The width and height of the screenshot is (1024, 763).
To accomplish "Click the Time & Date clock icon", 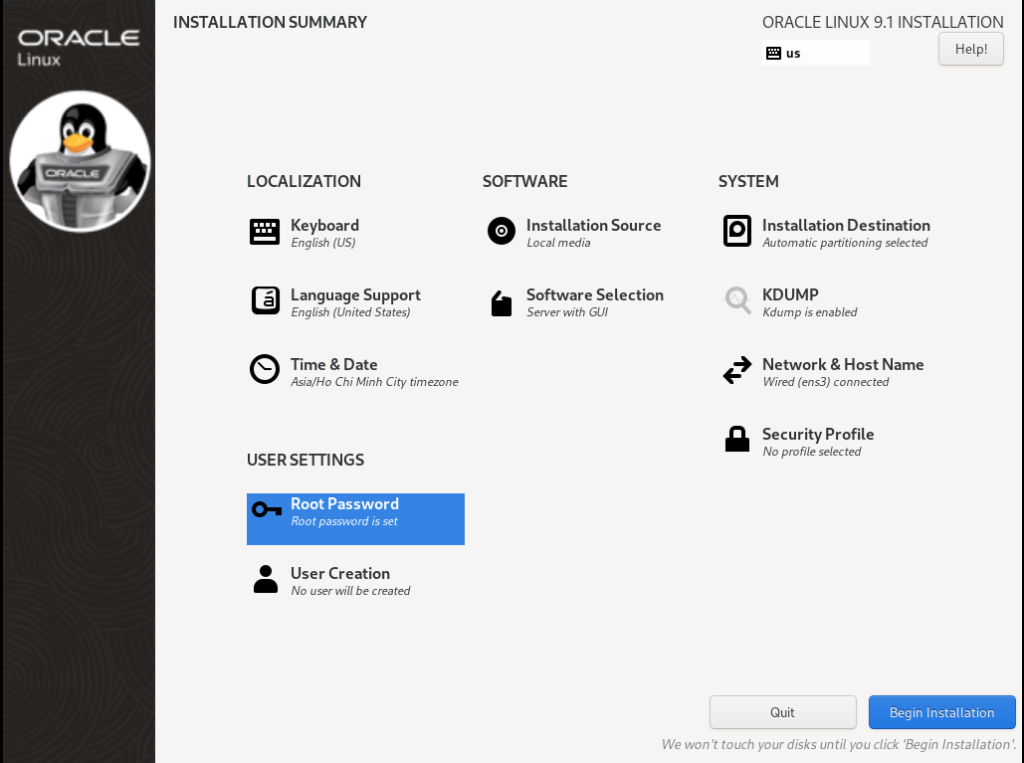I will click(x=265, y=370).
